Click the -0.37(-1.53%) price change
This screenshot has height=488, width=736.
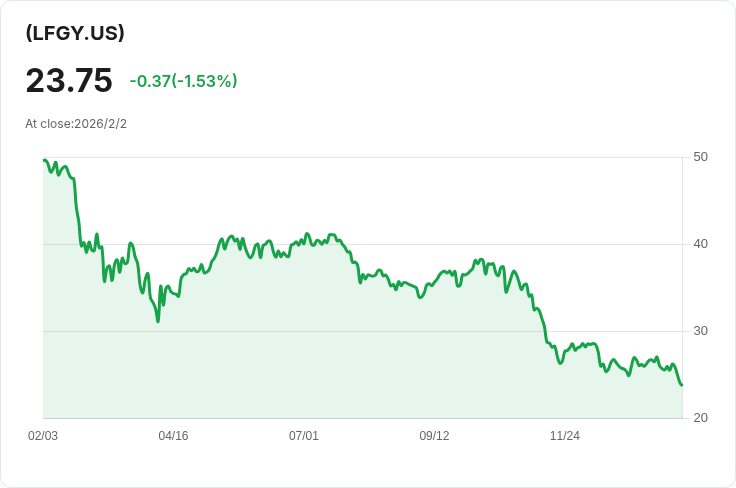click(183, 81)
